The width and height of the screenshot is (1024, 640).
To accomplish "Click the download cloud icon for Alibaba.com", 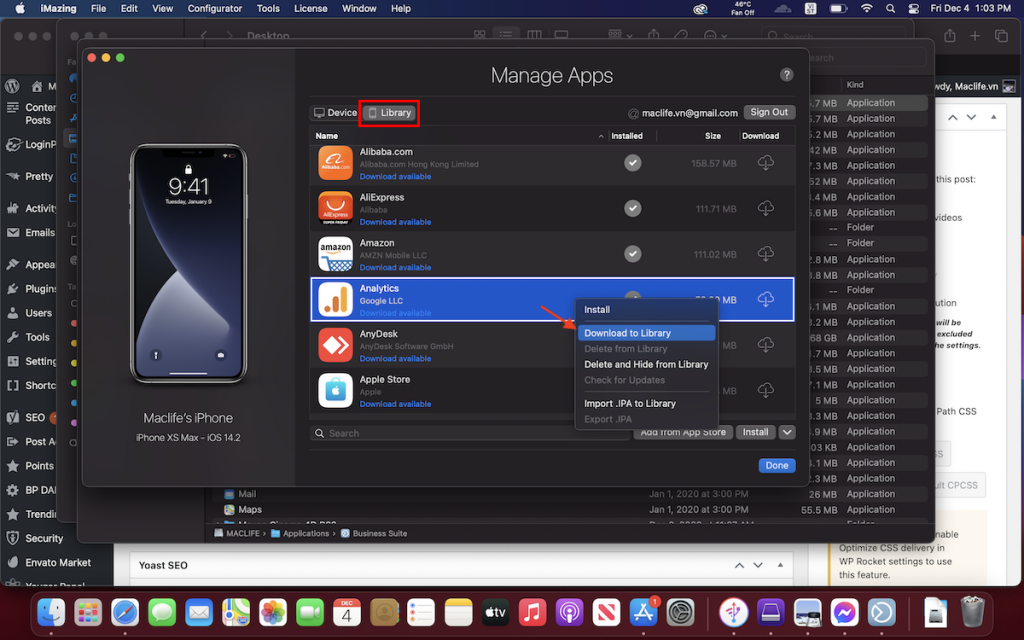I will pos(765,162).
